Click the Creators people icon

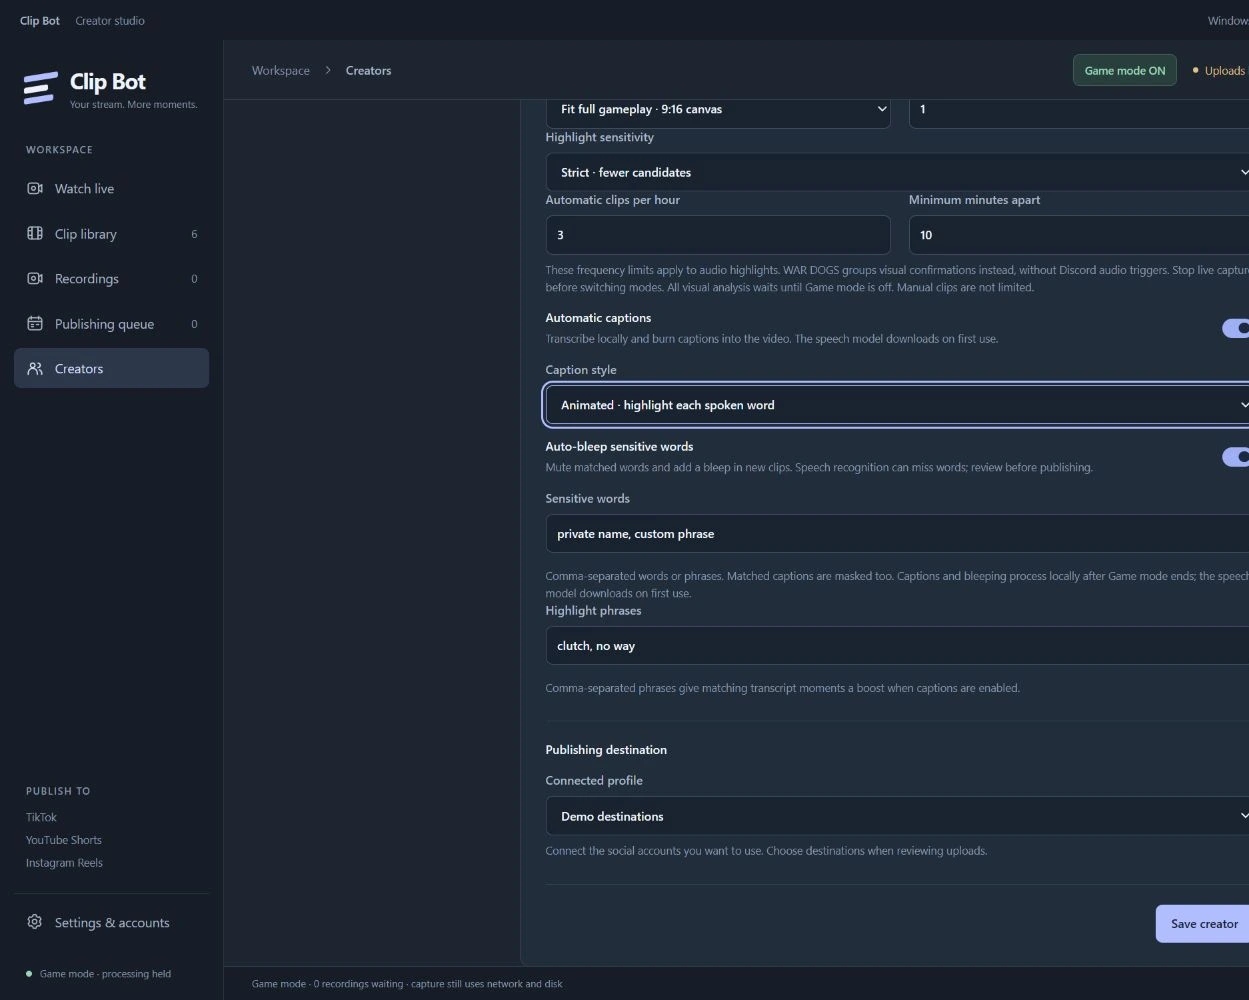[x=35, y=368]
